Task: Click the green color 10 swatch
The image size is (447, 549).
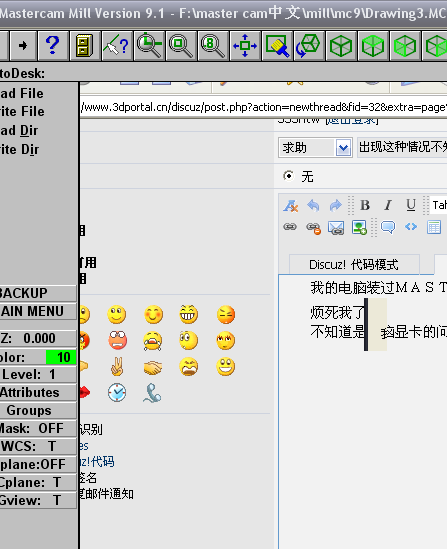Action: pyautogui.click(x=61, y=357)
